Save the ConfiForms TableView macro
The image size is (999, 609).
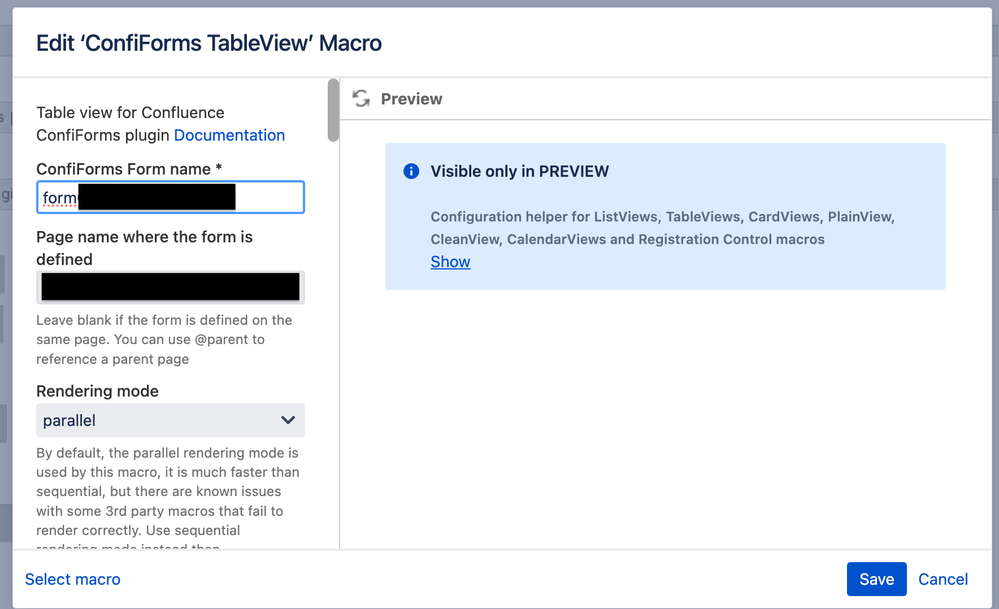[x=876, y=579]
